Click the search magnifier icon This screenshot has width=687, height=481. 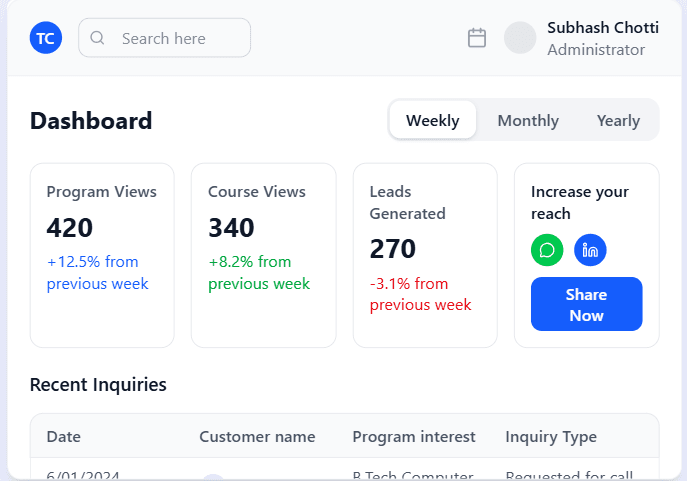(98, 38)
